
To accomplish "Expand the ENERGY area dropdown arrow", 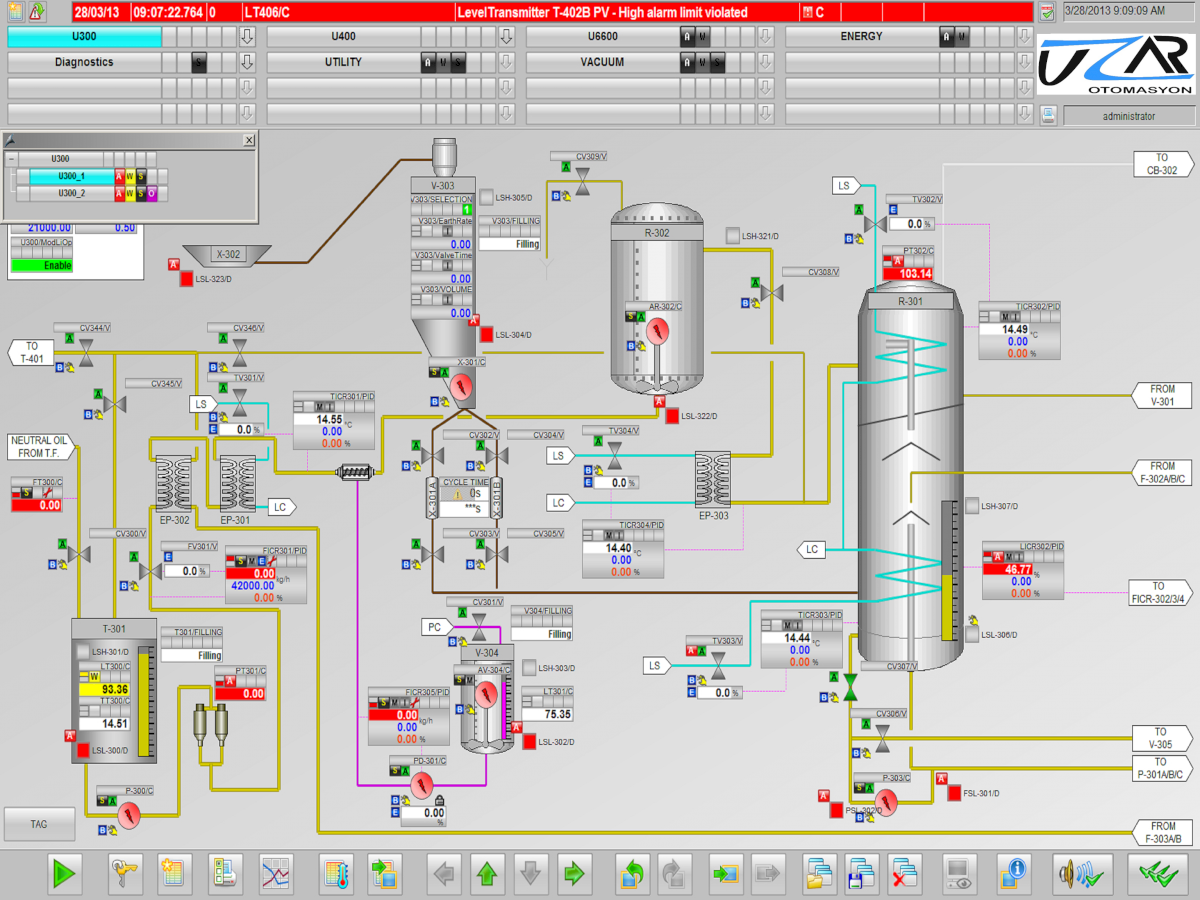I will [1026, 37].
